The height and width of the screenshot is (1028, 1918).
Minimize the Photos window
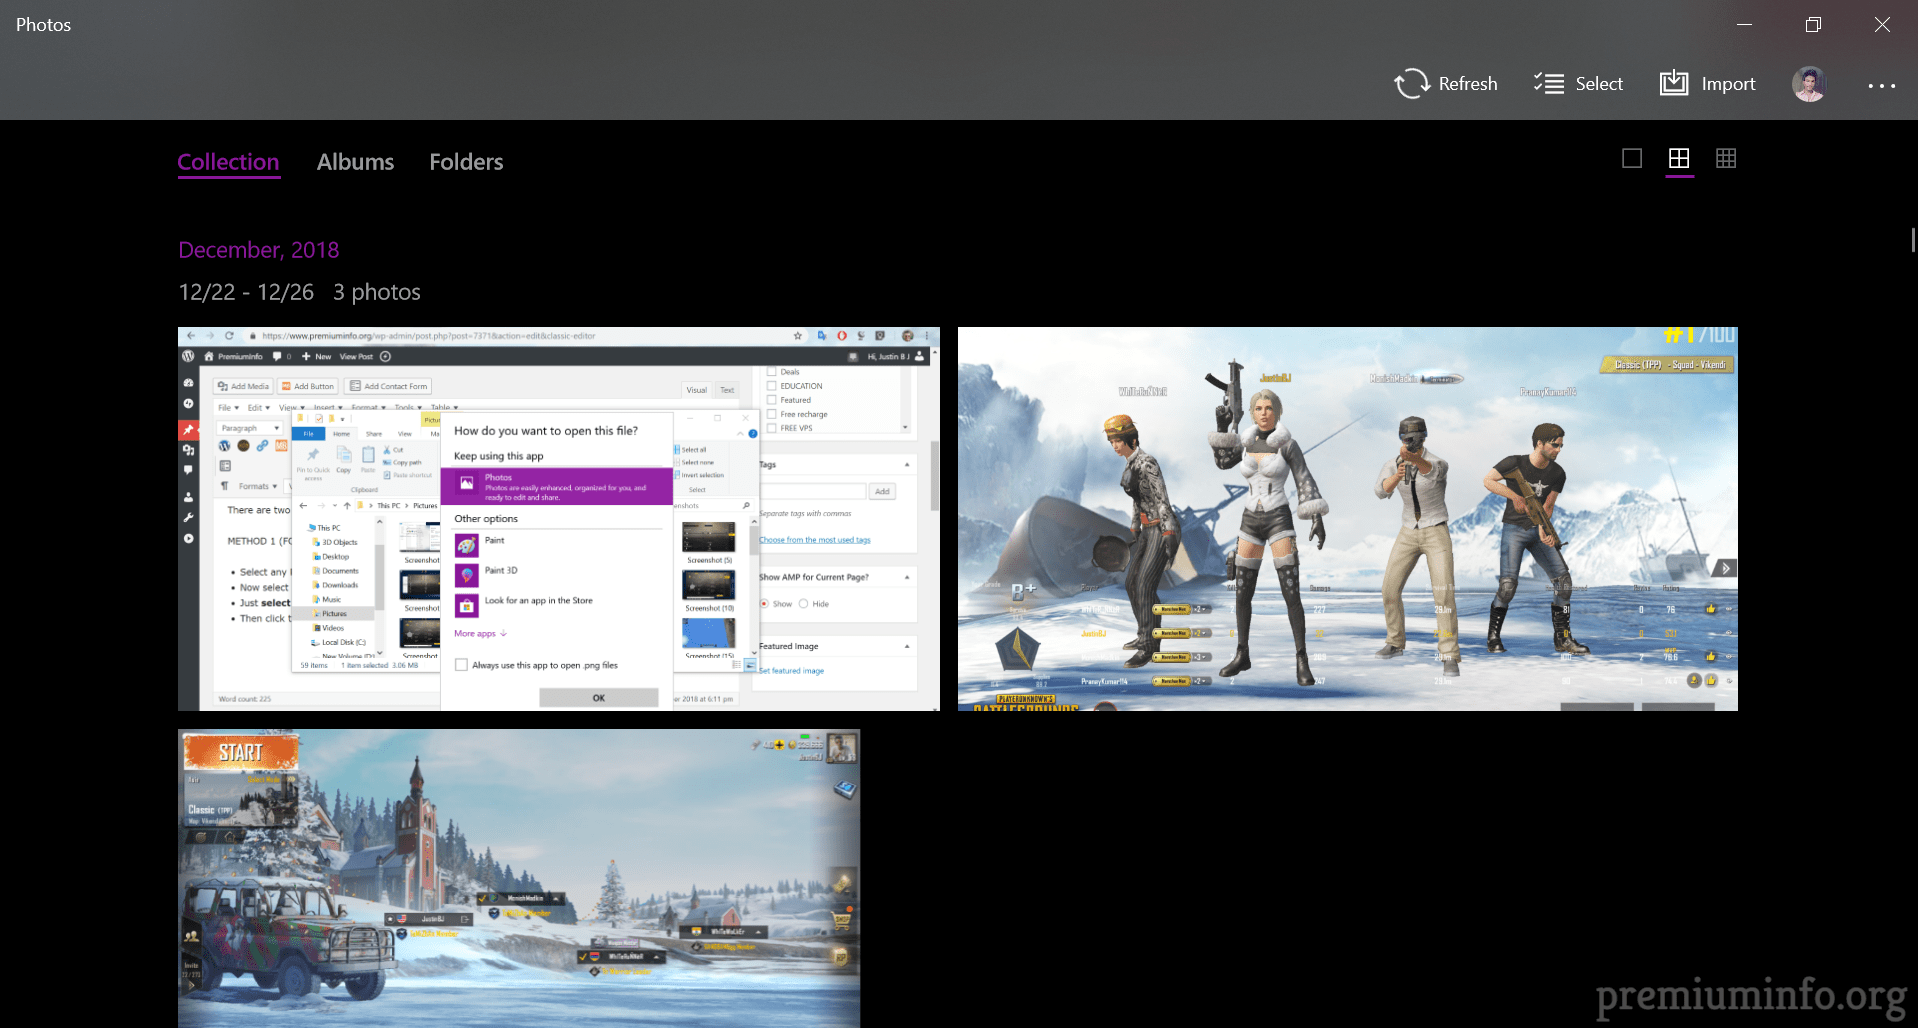click(1744, 25)
